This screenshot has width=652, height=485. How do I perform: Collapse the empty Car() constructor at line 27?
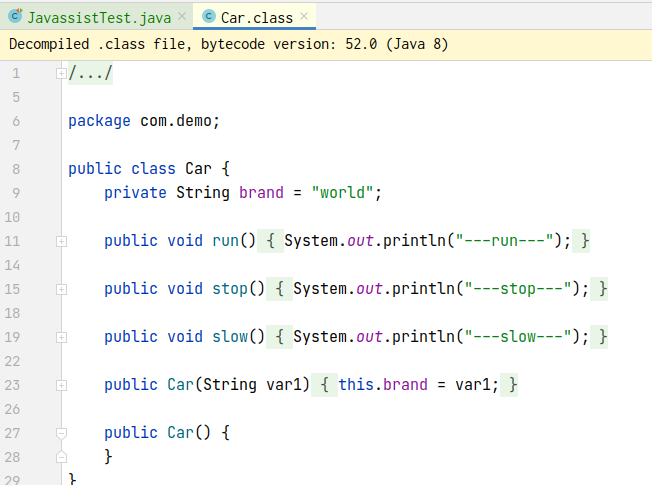[61, 433]
